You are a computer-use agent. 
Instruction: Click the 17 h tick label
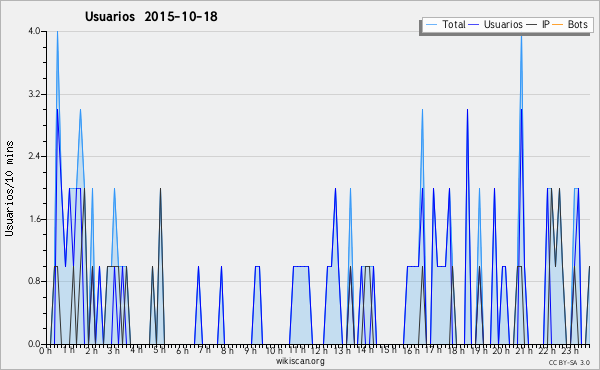tap(433, 350)
